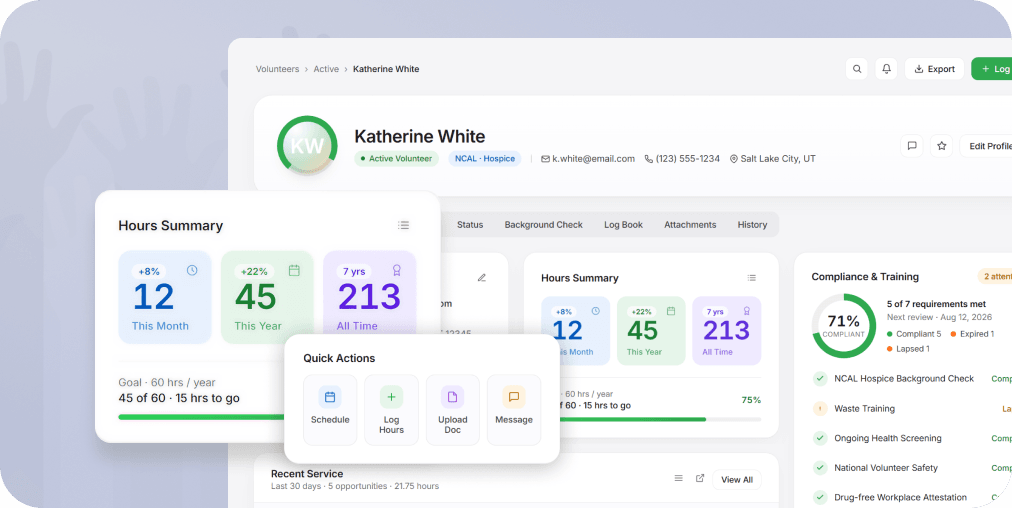
Task: Click the Edit Profile button
Action: (987, 146)
